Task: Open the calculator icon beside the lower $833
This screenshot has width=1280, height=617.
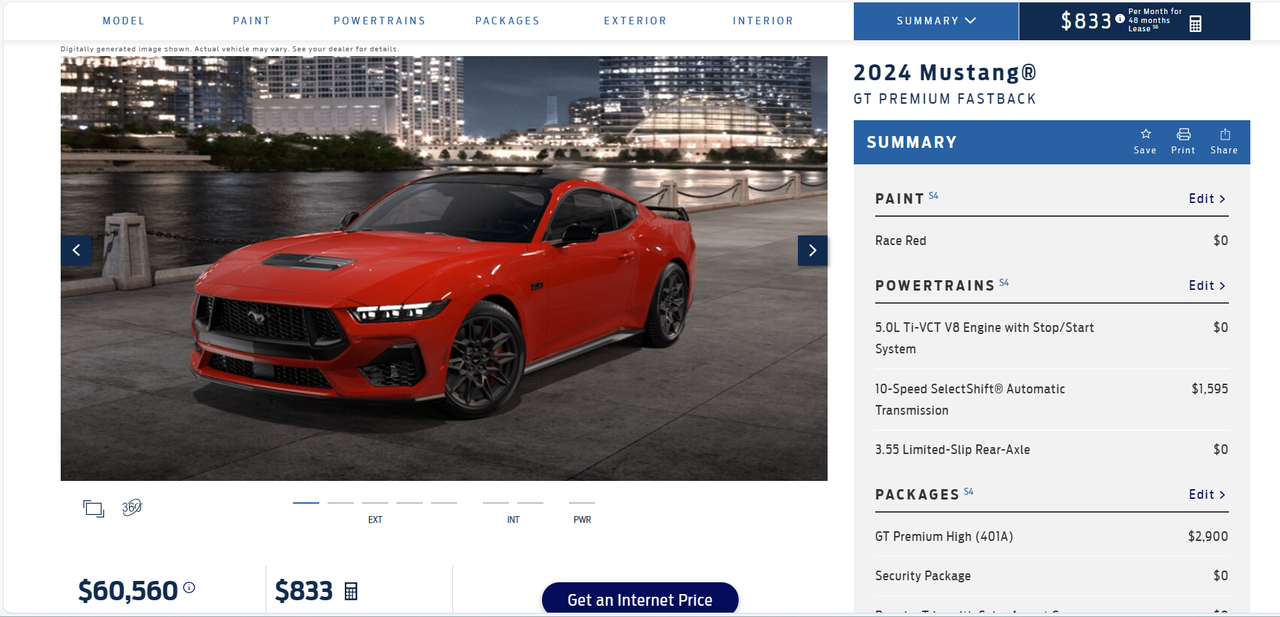Action: [x=351, y=591]
